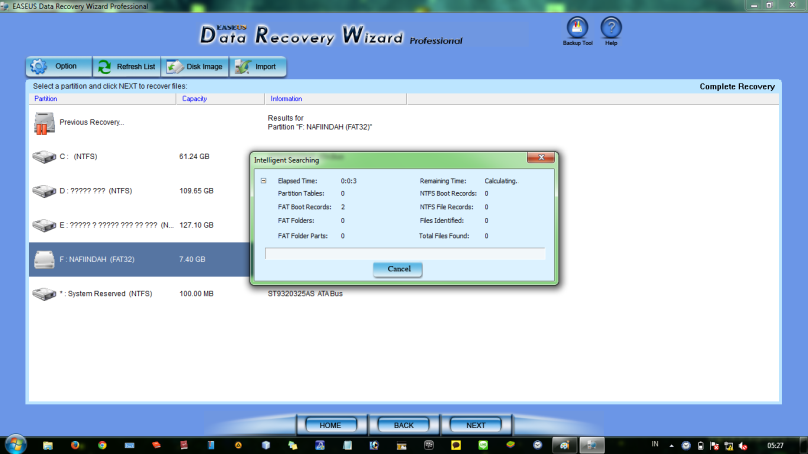
Task: Open the Disk Image tool
Action: tap(195, 66)
